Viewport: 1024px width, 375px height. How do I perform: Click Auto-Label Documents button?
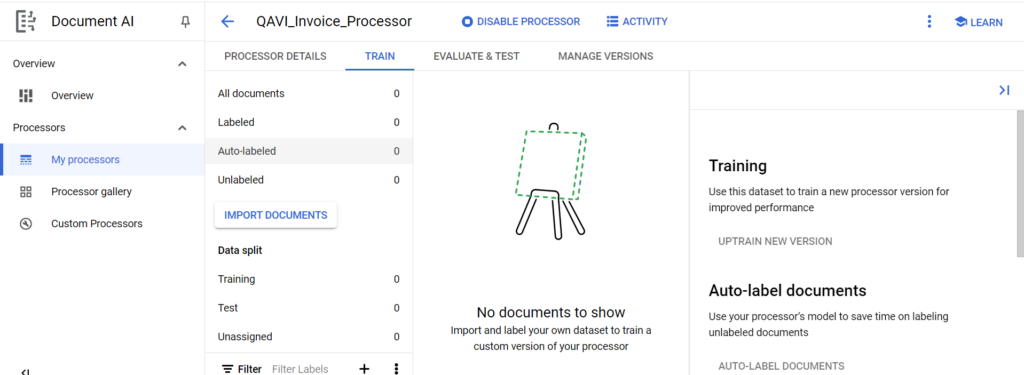tap(781, 366)
